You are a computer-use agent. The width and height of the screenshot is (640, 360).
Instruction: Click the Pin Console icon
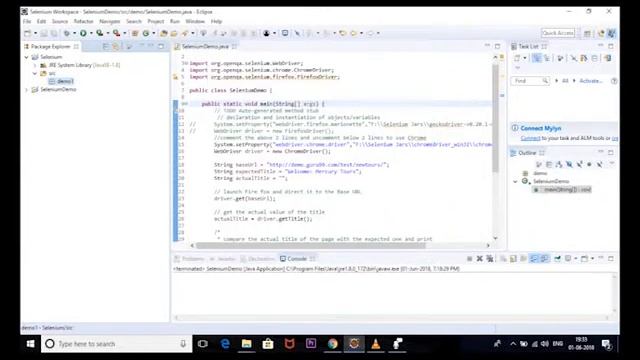click(557, 259)
